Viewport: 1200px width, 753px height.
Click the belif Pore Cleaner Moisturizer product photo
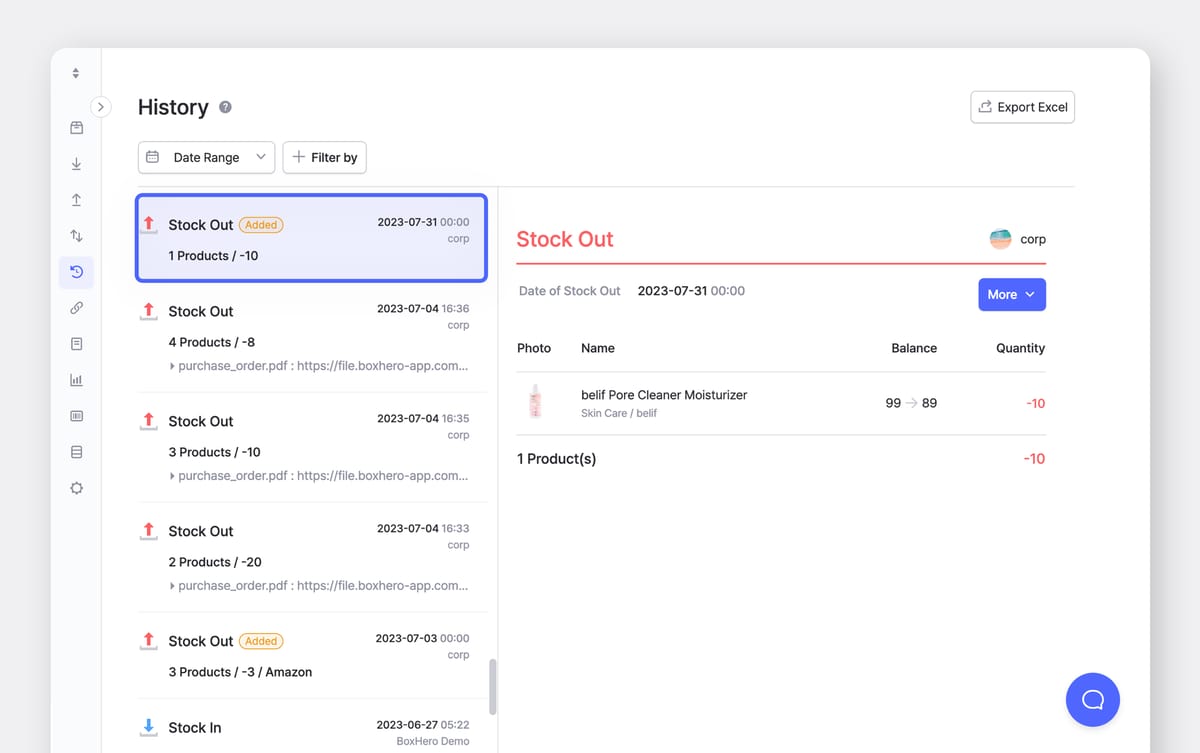tap(535, 402)
